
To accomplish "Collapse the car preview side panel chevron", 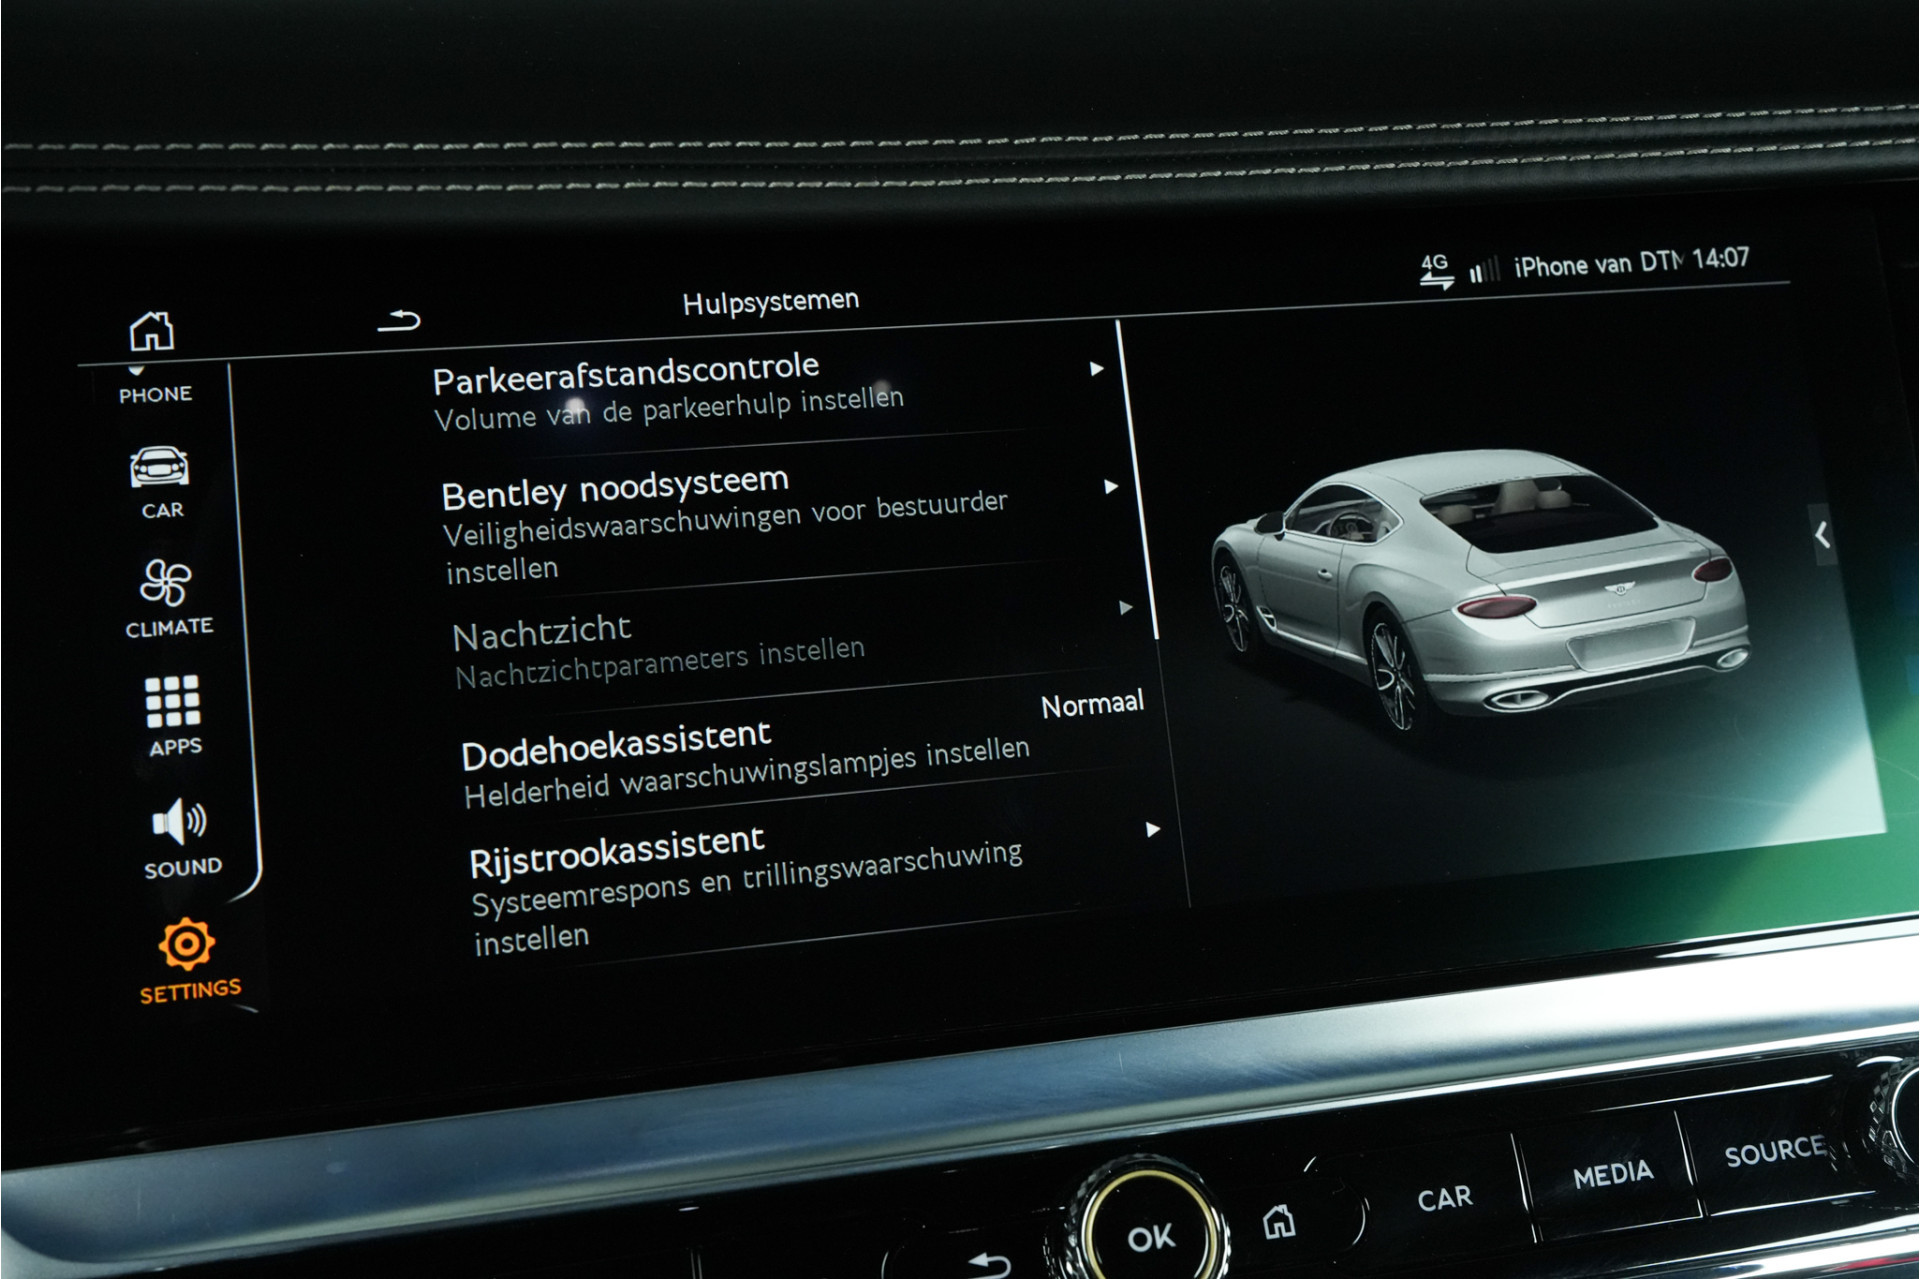I will 1823,536.
